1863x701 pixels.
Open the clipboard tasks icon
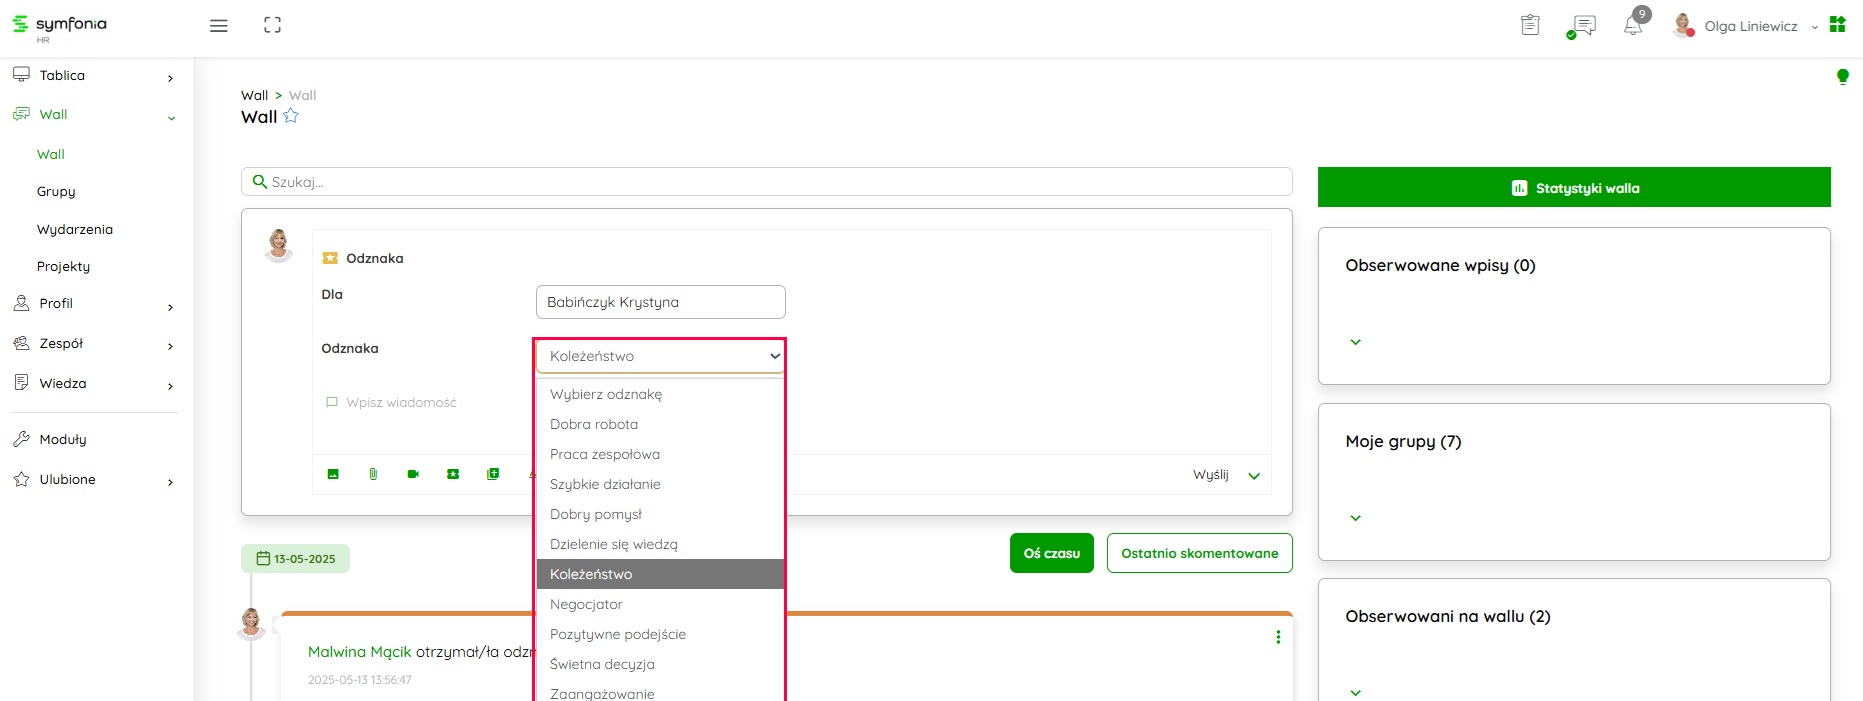pos(1530,25)
